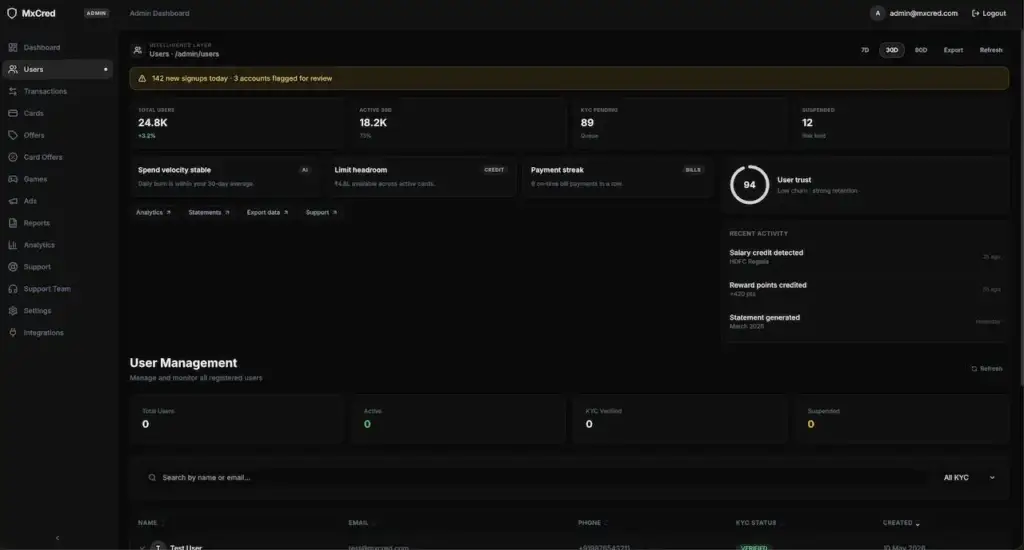The height and width of the screenshot is (550, 1024).
Task: Open the Support quick link
Action: (x=321, y=212)
